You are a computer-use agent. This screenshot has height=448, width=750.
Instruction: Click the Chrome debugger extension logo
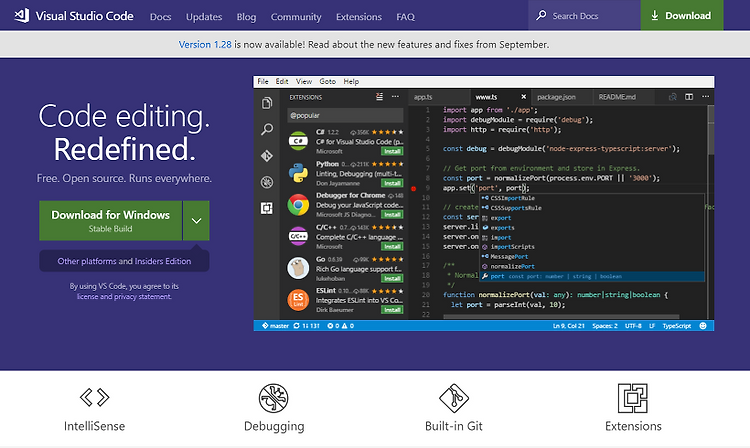298,205
